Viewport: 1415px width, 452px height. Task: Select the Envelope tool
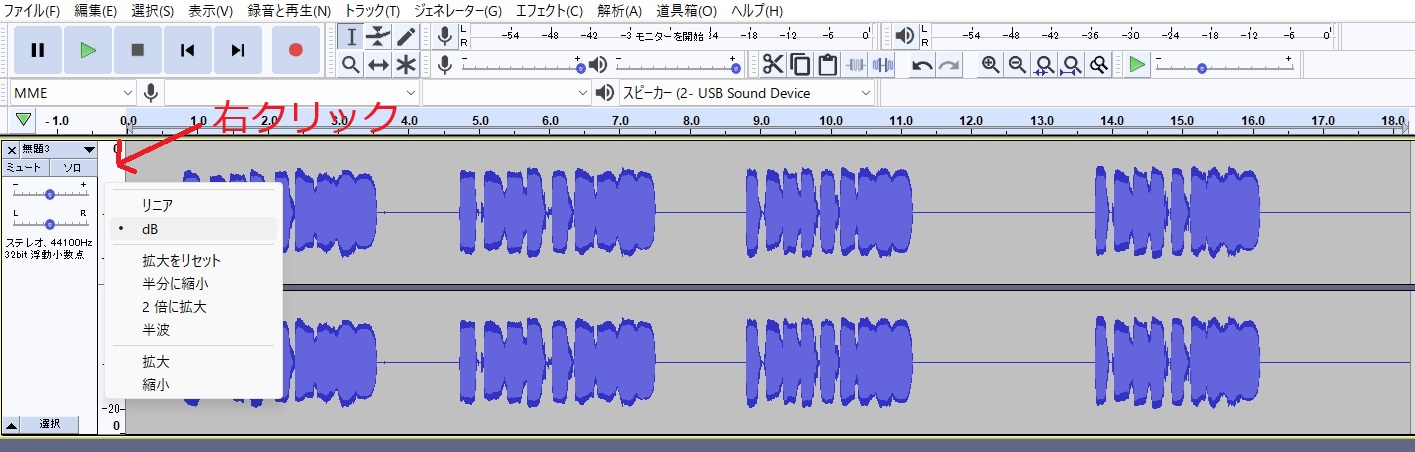coord(378,37)
